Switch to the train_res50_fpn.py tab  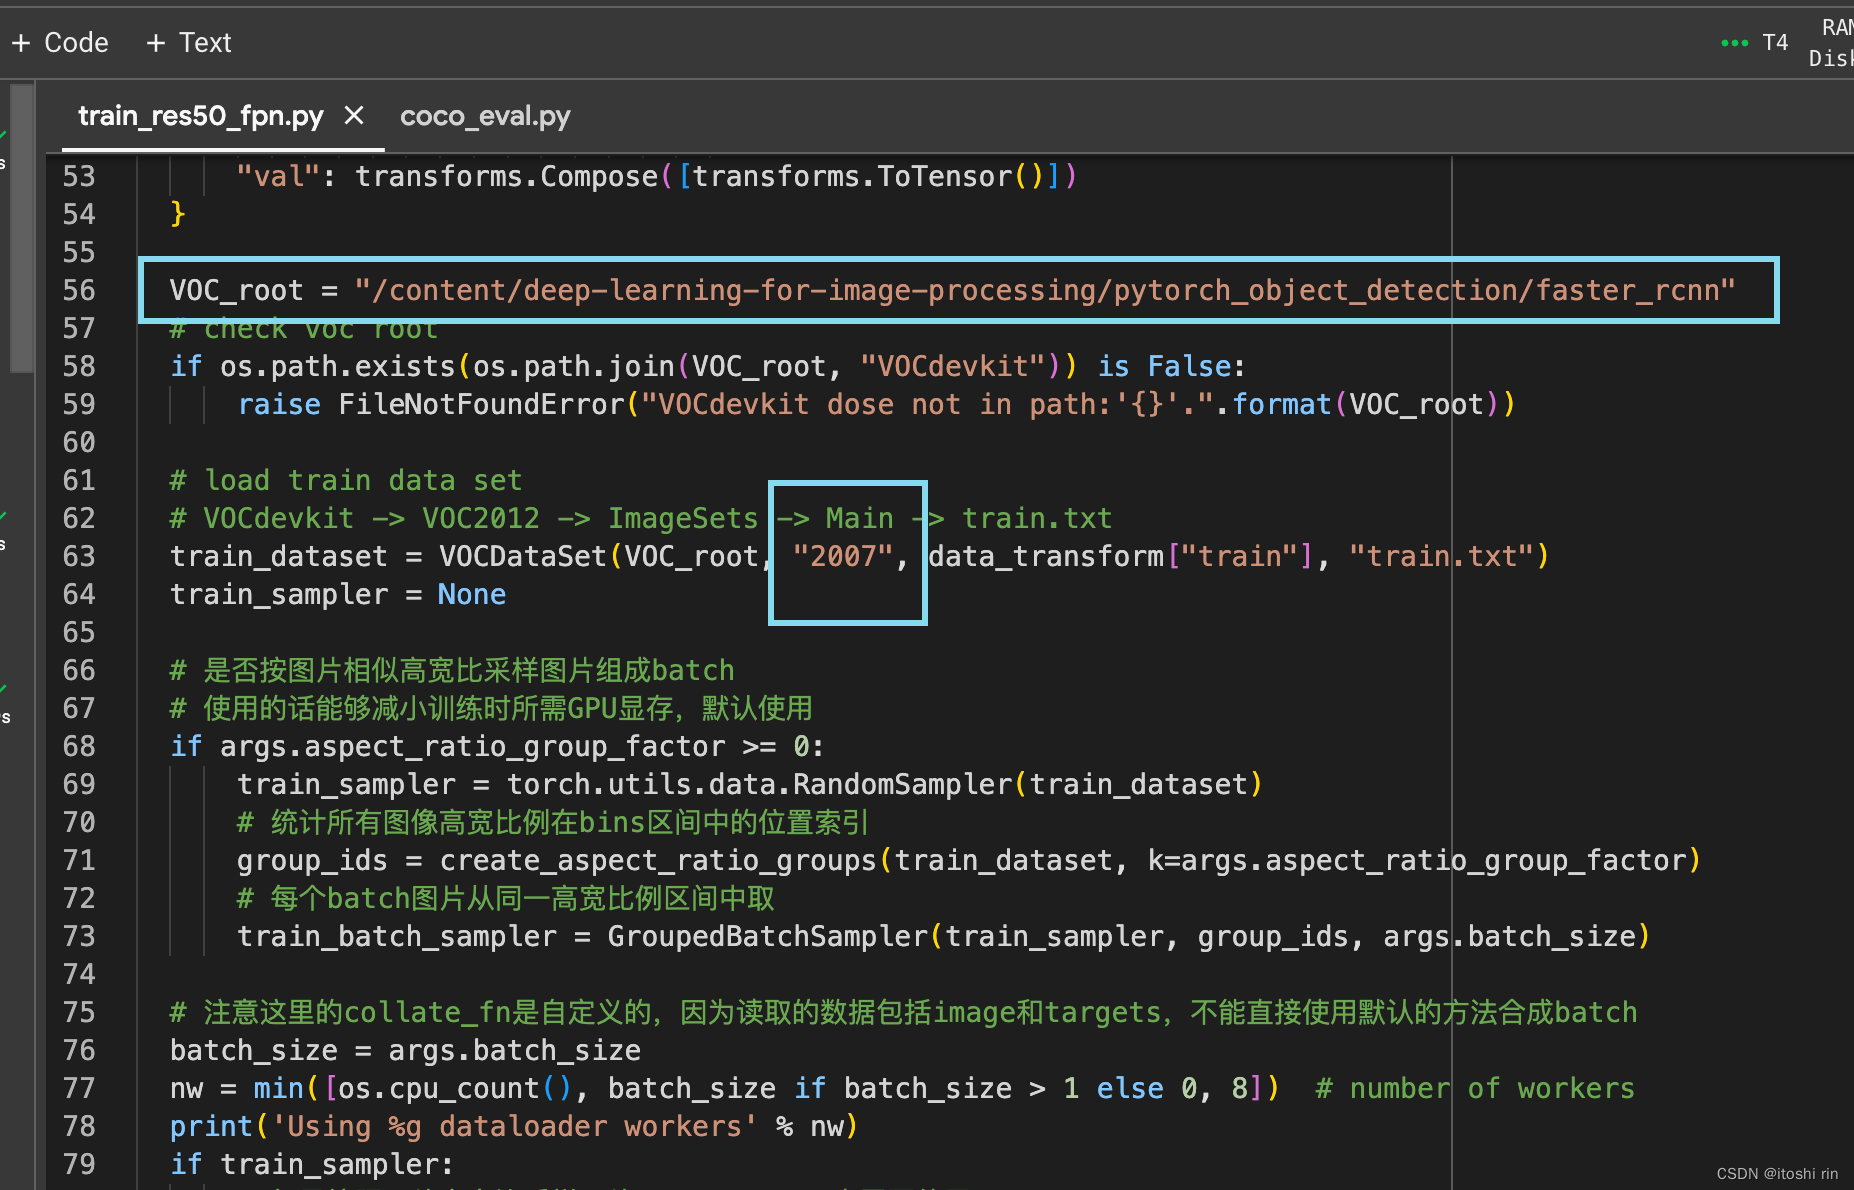[x=201, y=116]
